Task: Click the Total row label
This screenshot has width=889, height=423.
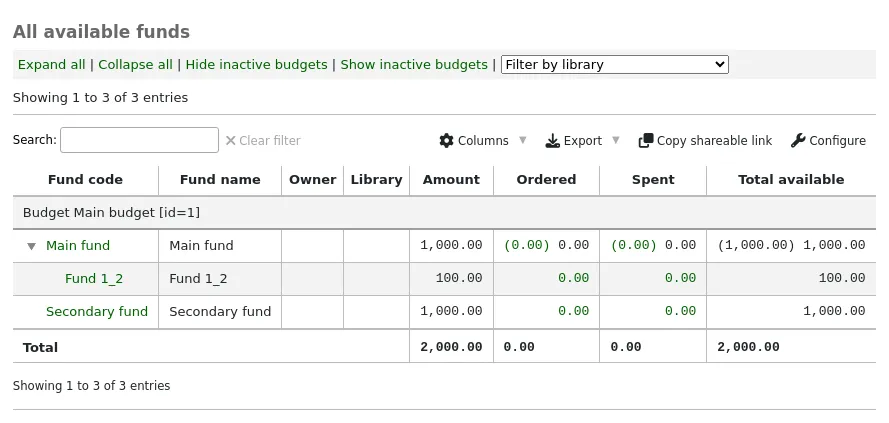Action: [x=40, y=348]
